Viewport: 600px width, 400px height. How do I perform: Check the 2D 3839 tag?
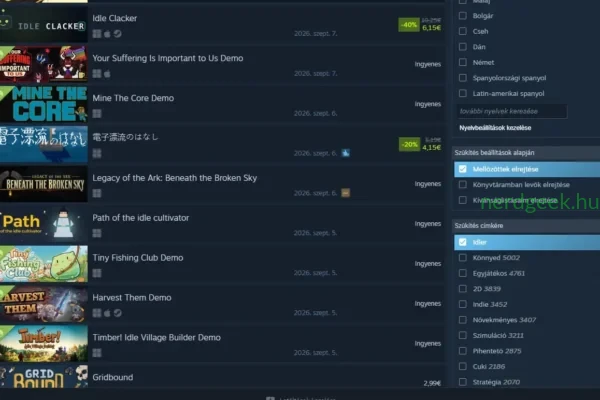(x=463, y=289)
